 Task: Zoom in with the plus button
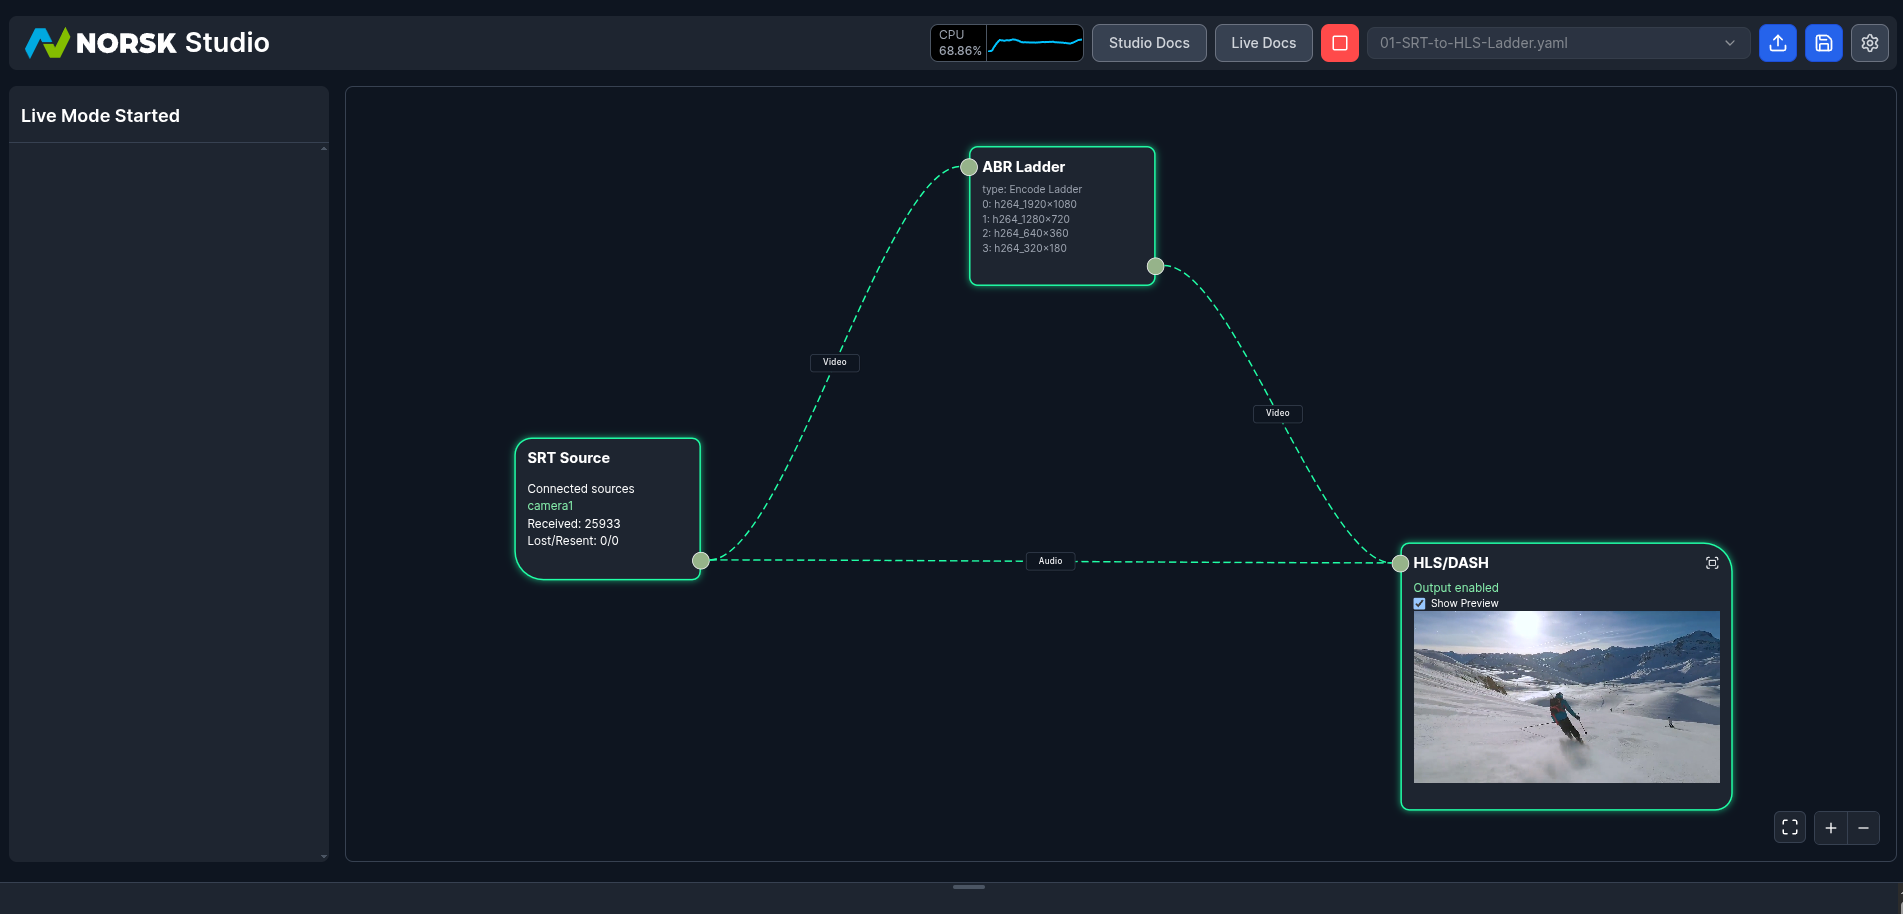[x=1830, y=828]
